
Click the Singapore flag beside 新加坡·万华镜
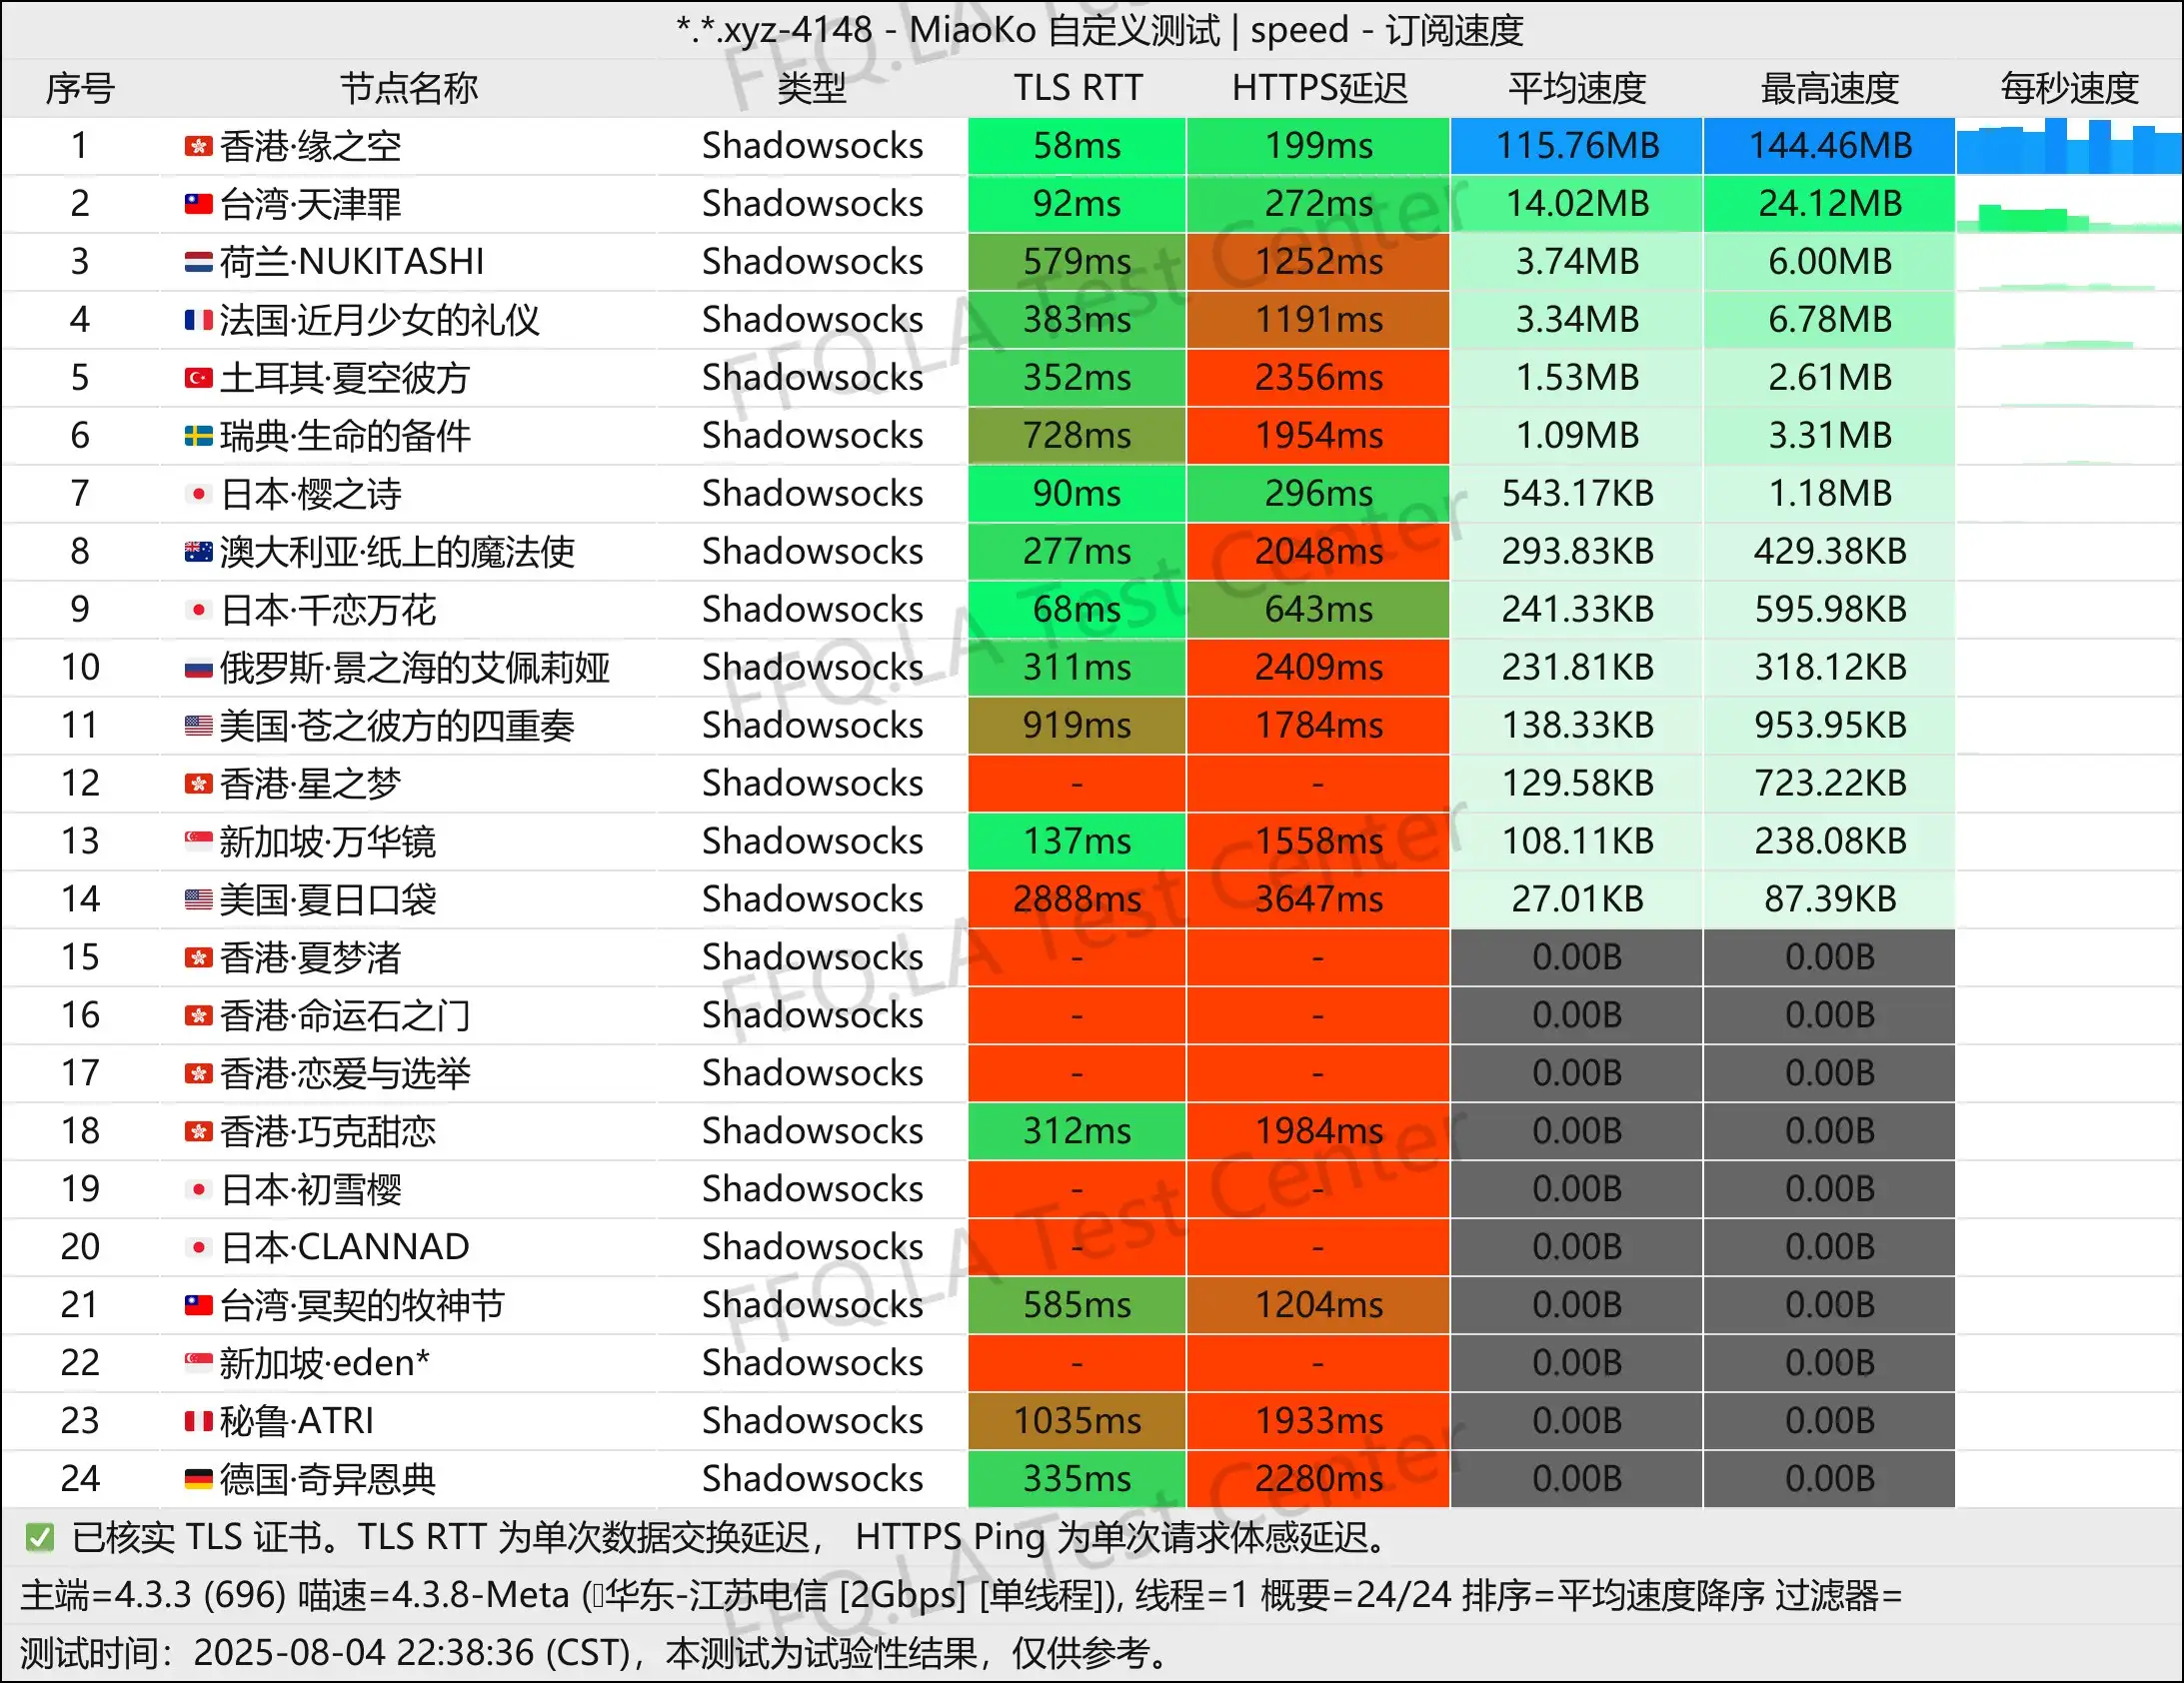coord(198,843)
